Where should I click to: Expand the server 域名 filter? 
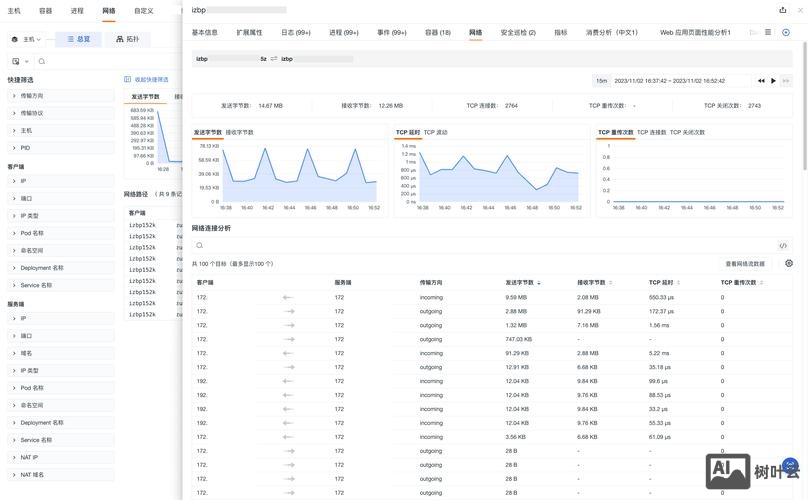point(61,354)
